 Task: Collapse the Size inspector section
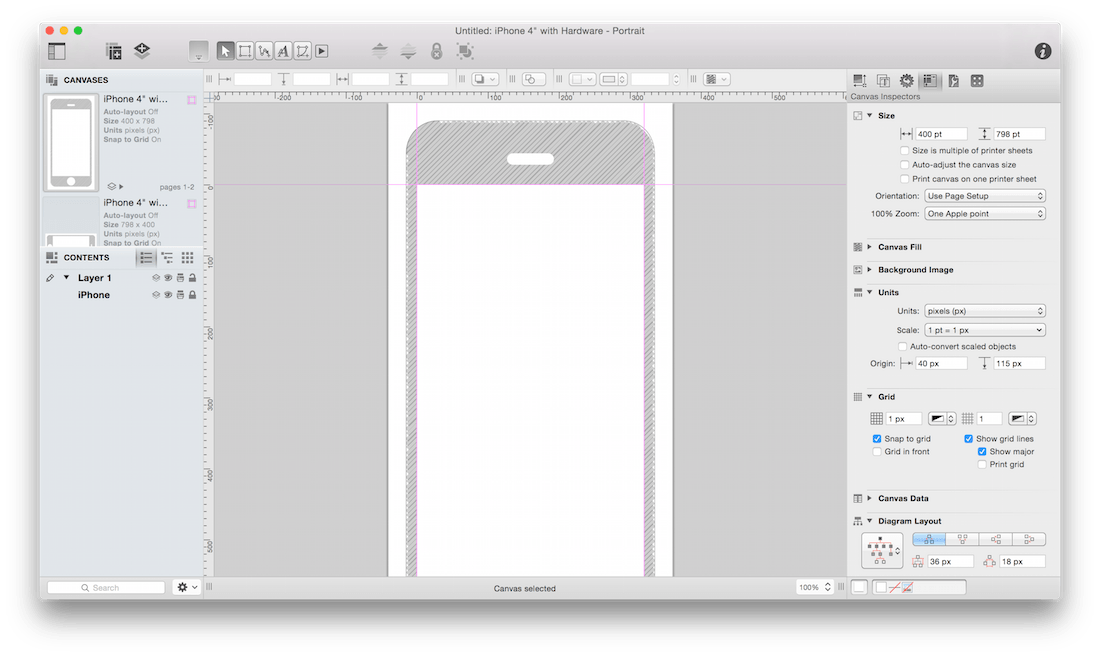click(x=870, y=115)
